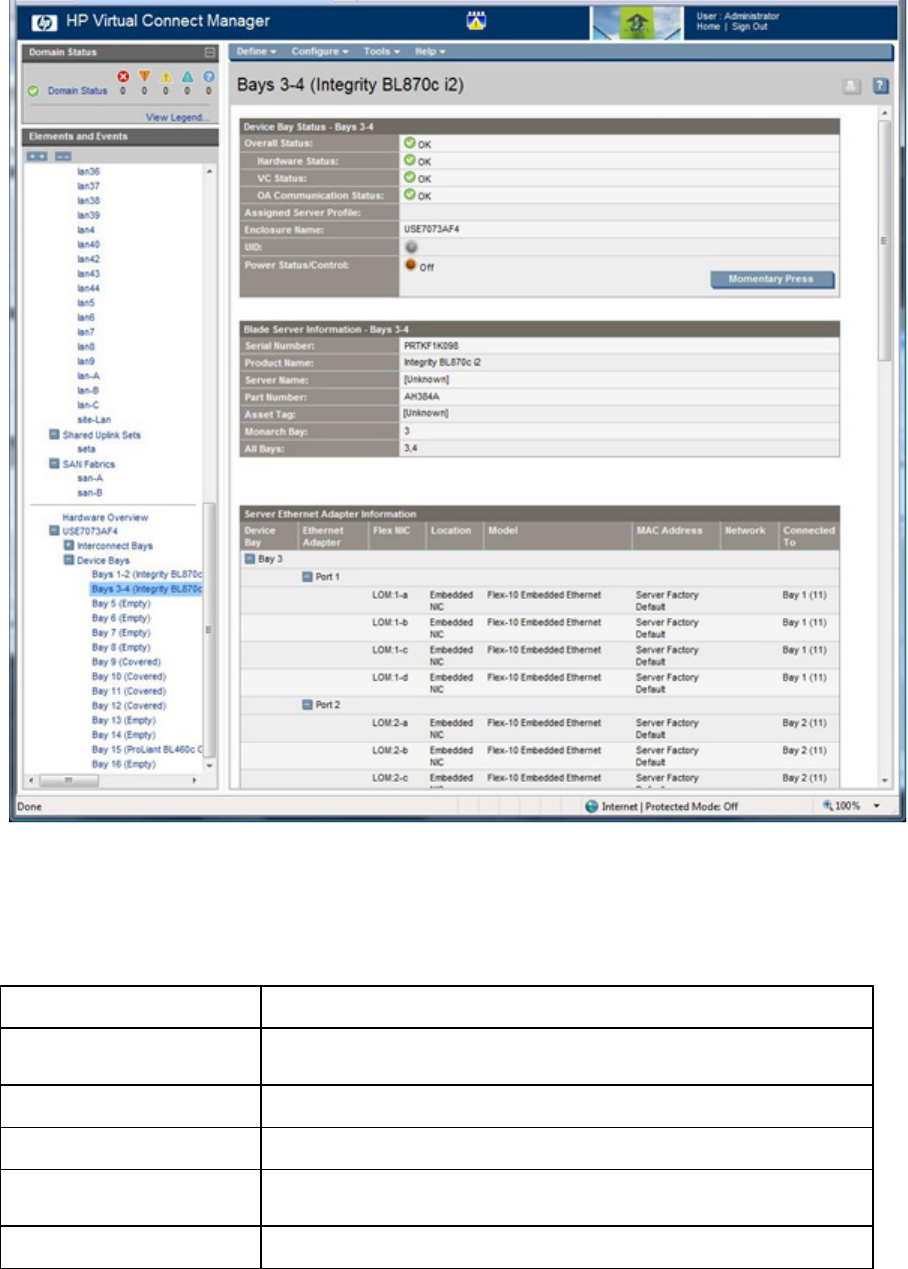Click the yellow minor warning status icon
The width and height of the screenshot is (908, 1269).
click(x=166, y=76)
